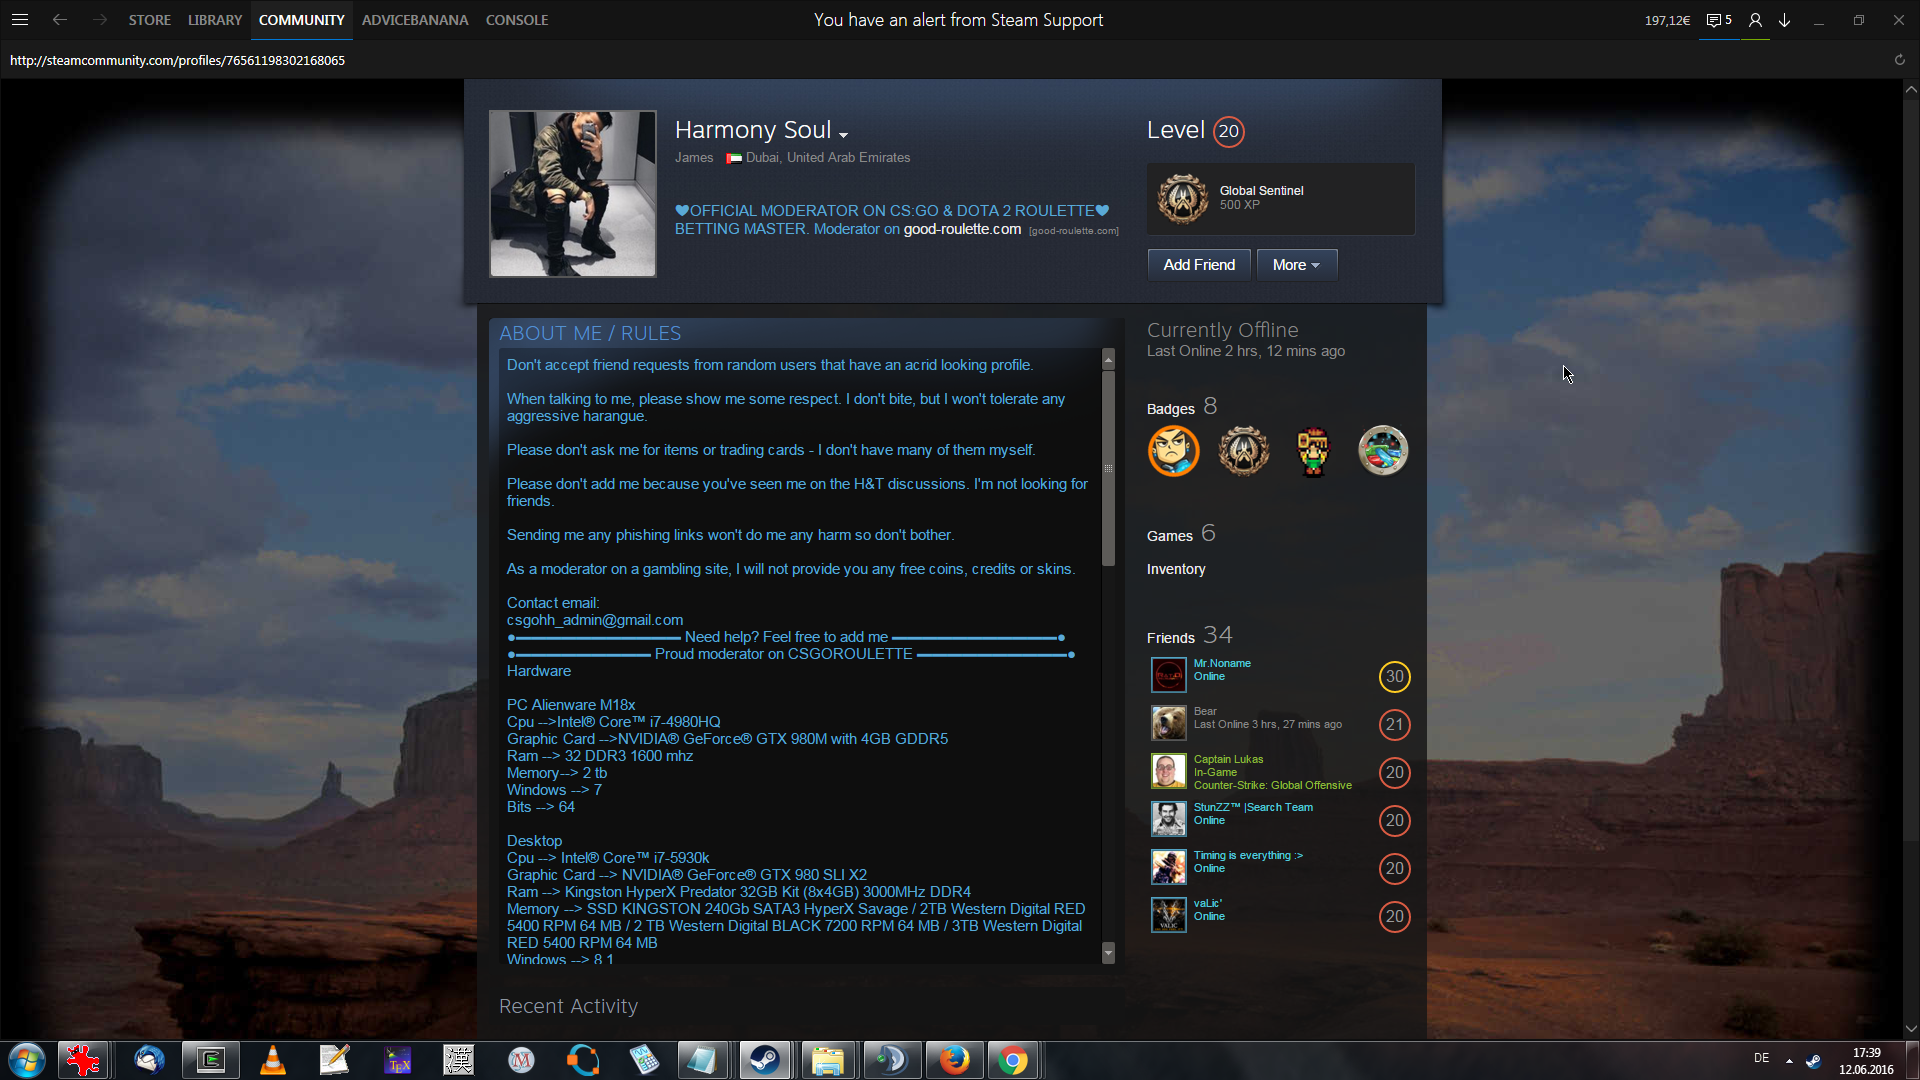Open Steam from the taskbar
Image resolution: width=1920 pixels, height=1080 pixels.
tap(765, 1060)
